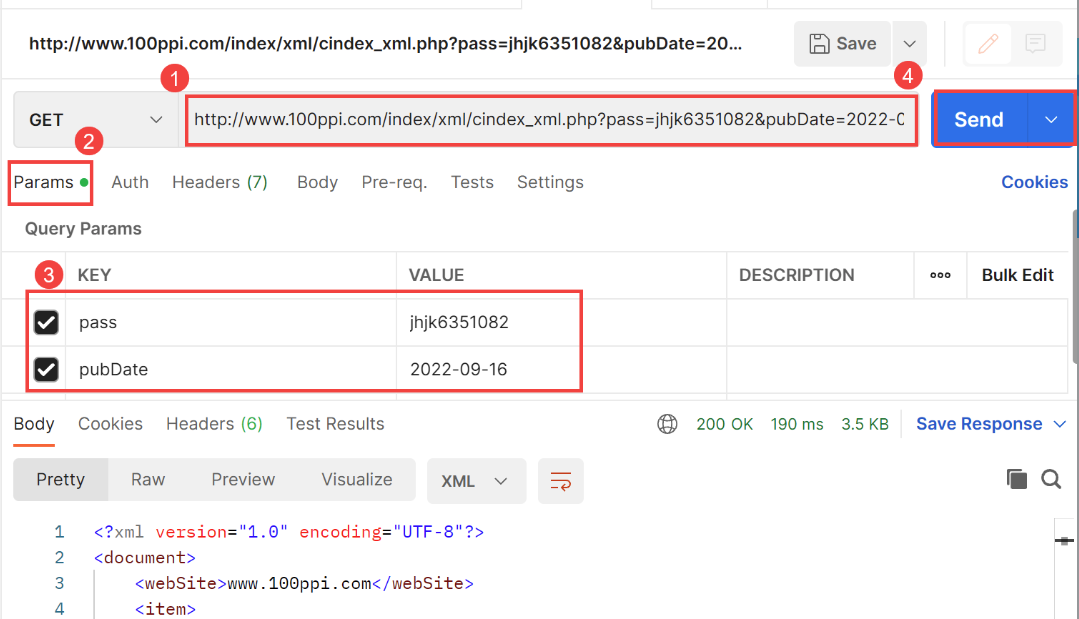Click the response scrollbar marker

coord(1064,541)
